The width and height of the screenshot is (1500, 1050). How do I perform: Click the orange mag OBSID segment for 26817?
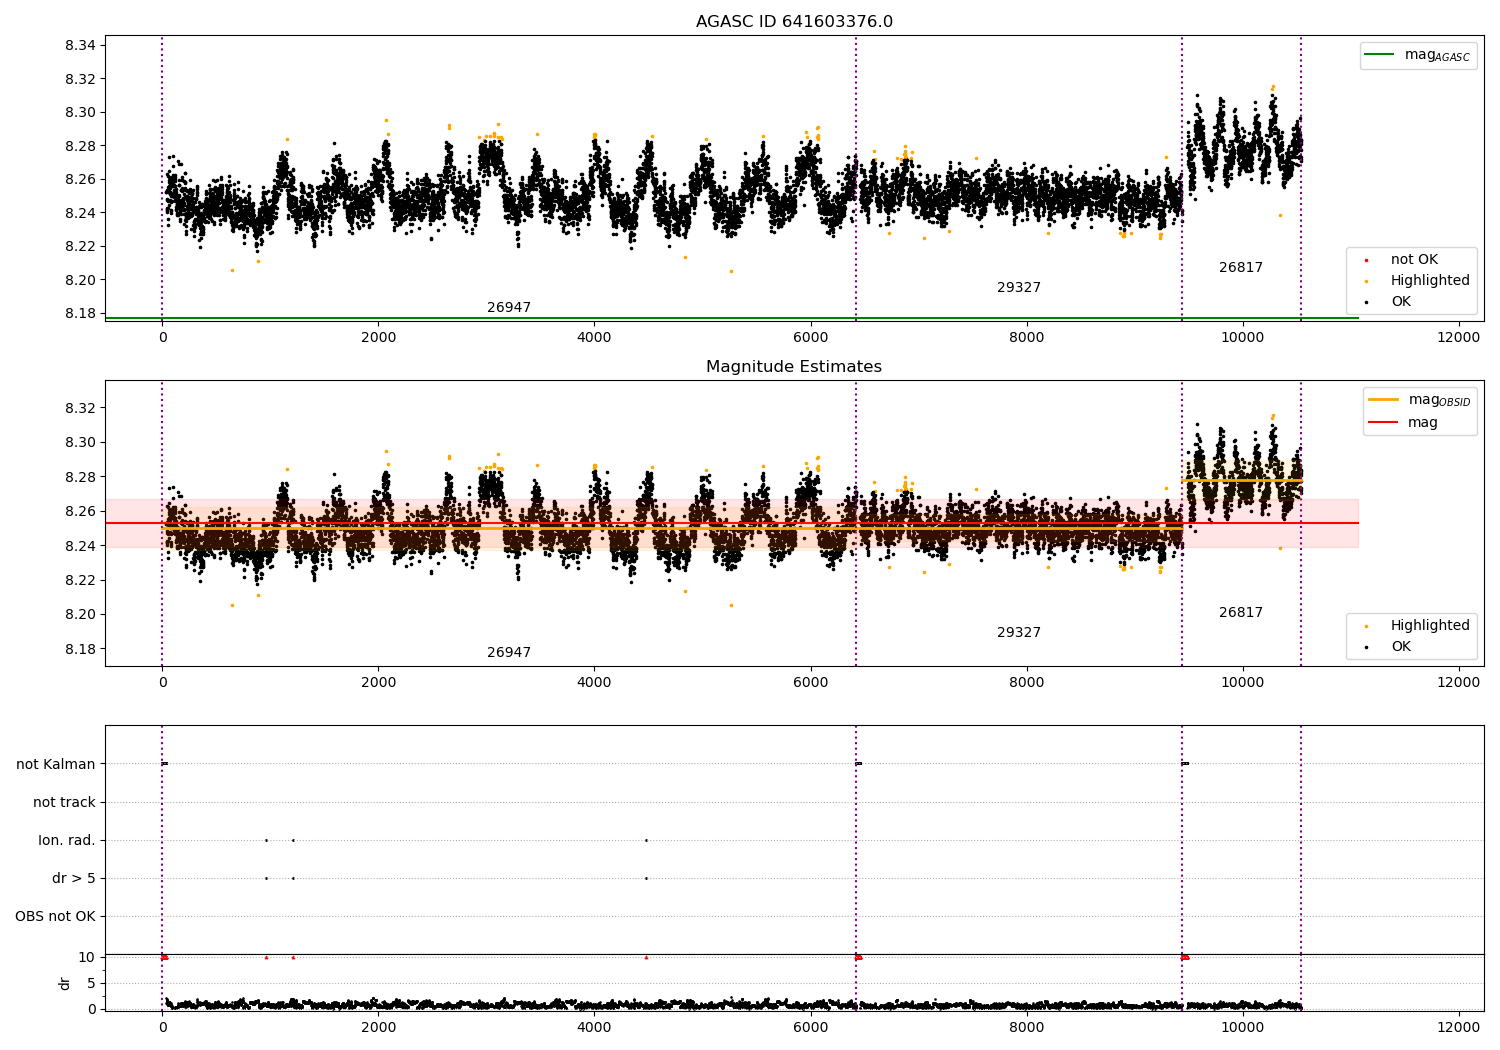click(1241, 480)
